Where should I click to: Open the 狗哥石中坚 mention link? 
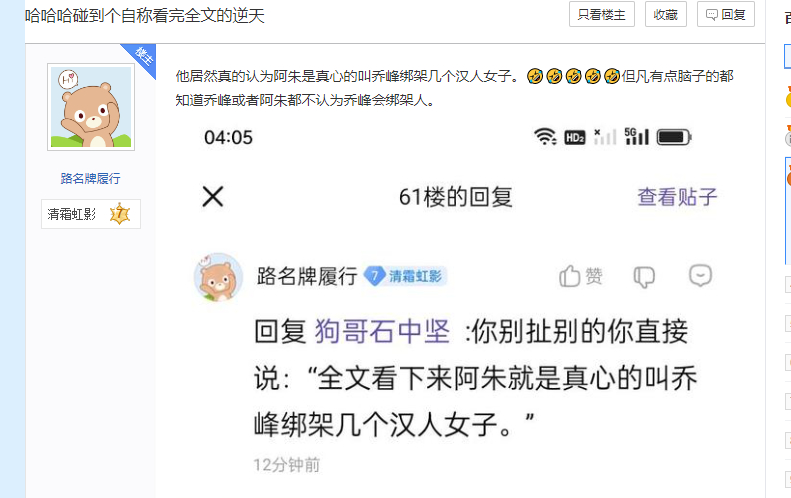click(382, 331)
